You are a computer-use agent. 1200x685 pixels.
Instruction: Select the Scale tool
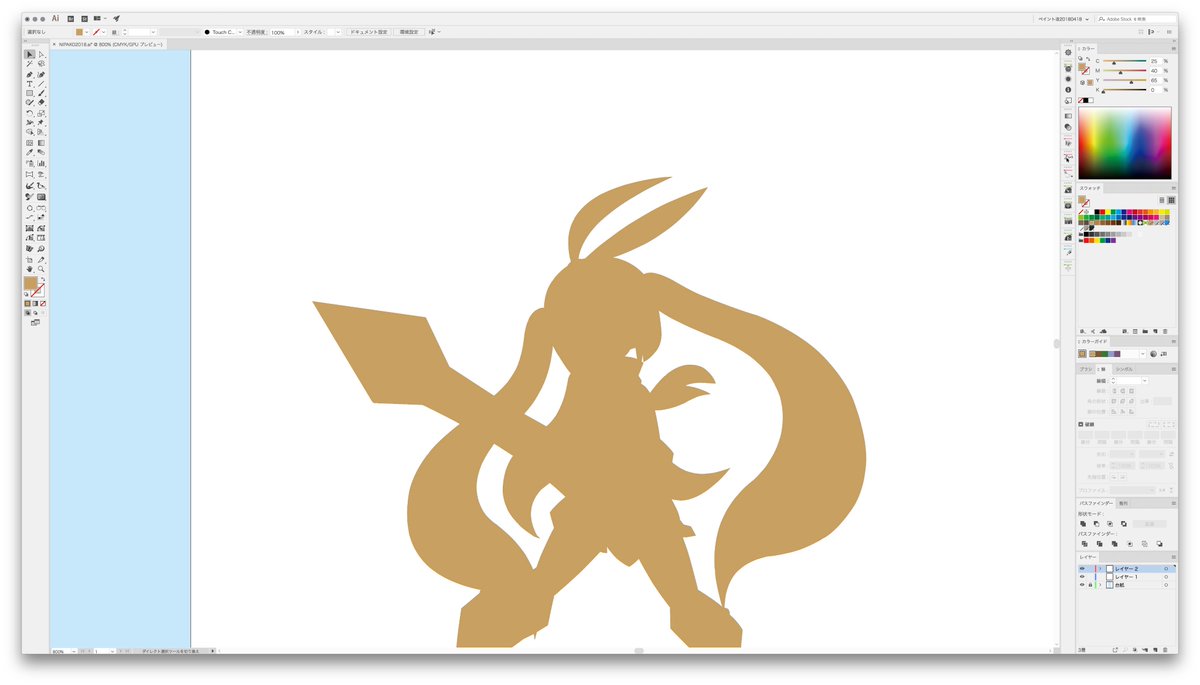[x=41, y=111]
